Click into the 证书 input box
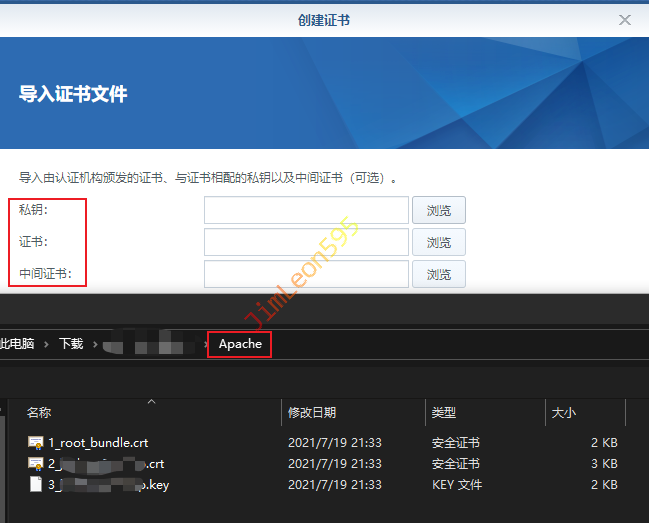The image size is (649, 523). click(x=306, y=243)
